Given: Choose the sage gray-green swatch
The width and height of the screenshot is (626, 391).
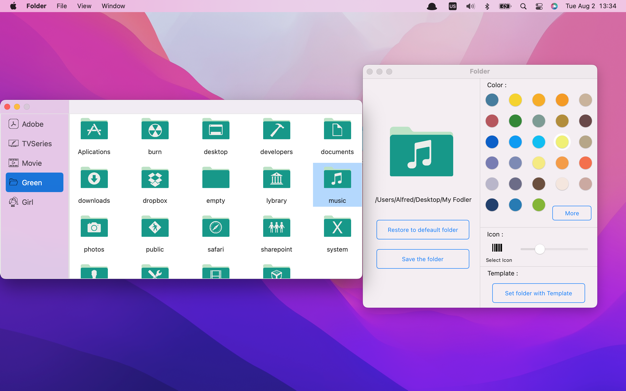Looking at the screenshot, I should click(539, 121).
